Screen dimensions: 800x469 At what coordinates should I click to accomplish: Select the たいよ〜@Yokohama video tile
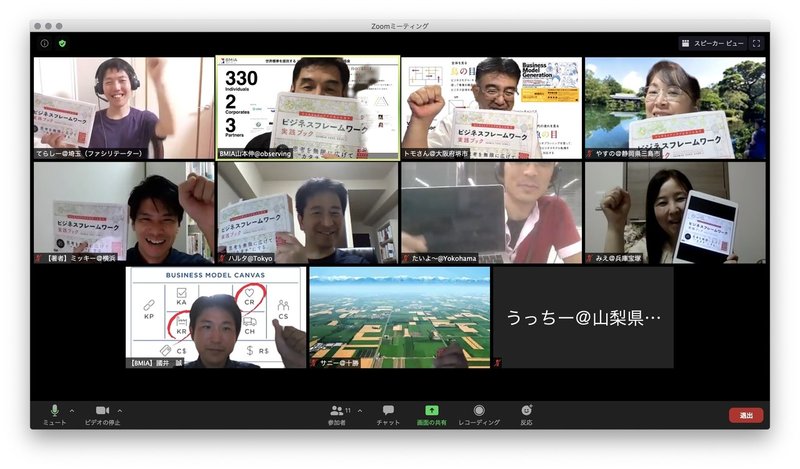[x=491, y=212]
